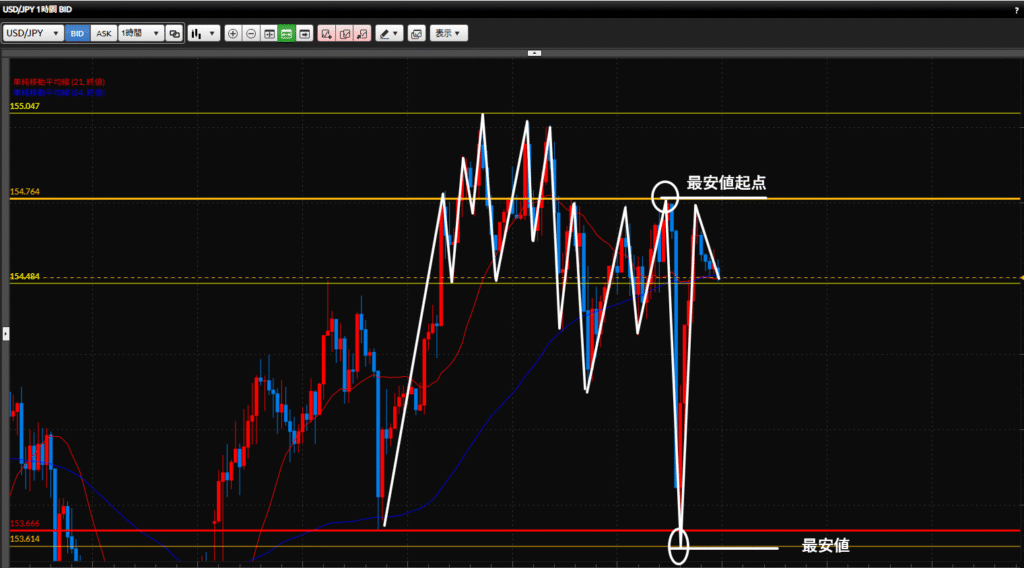
Task: Click the chart width toggle left of zoom-out-all
Action: pos(269,33)
